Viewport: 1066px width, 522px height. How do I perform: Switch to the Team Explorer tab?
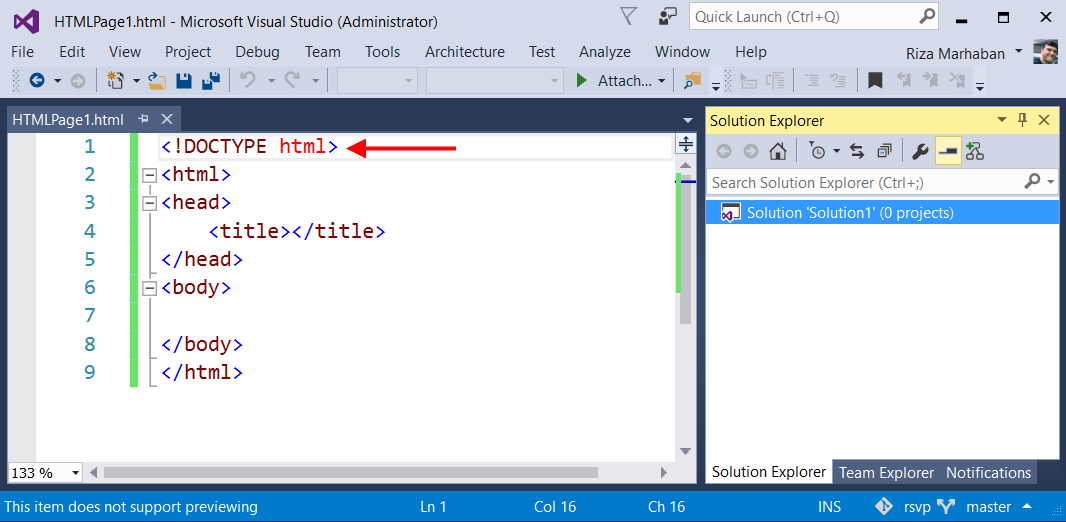pos(886,472)
